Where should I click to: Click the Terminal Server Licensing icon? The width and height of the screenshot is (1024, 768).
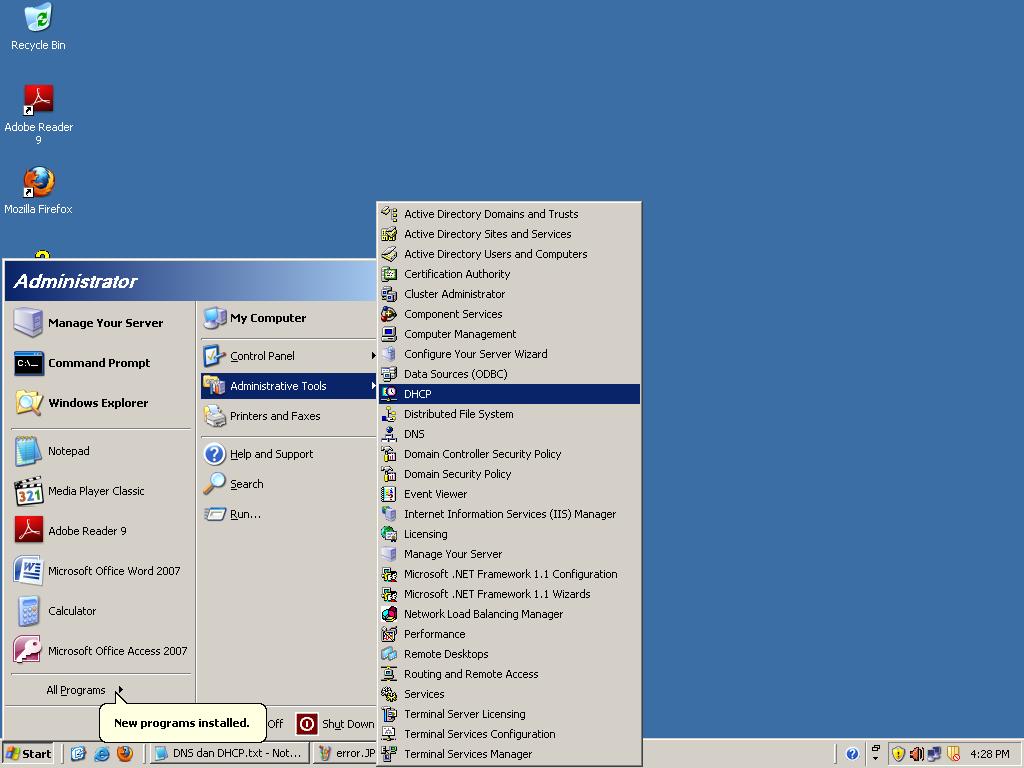pyautogui.click(x=389, y=714)
